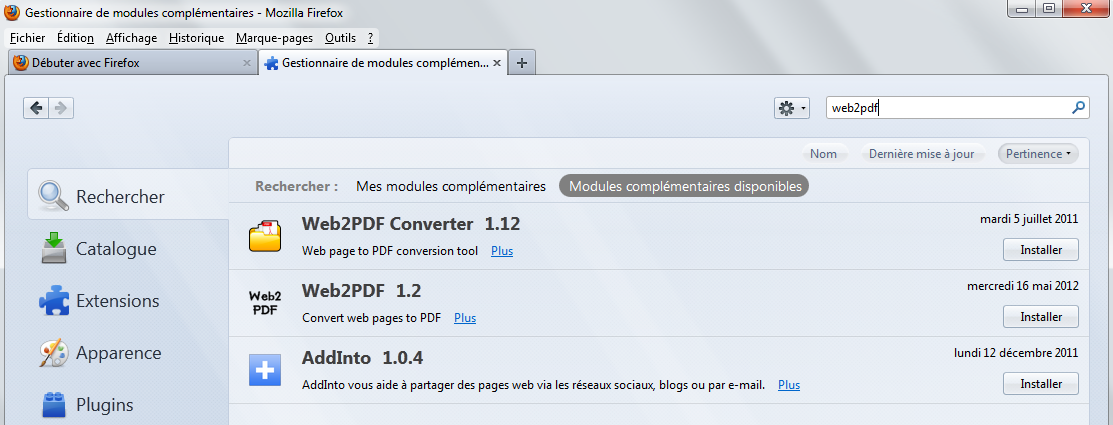Open the Historique menu
This screenshot has width=1113, height=425.
click(x=197, y=38)
